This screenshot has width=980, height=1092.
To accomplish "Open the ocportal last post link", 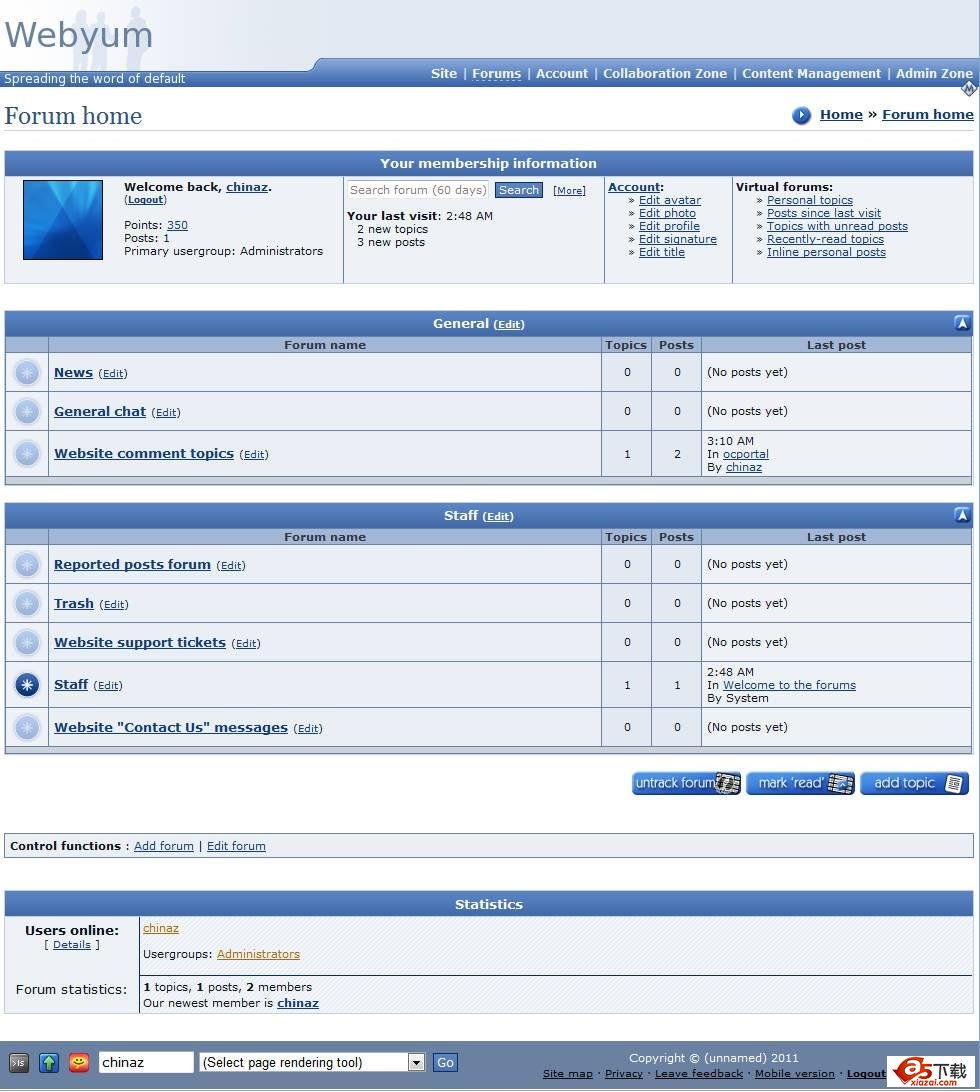I will point(746,455).
